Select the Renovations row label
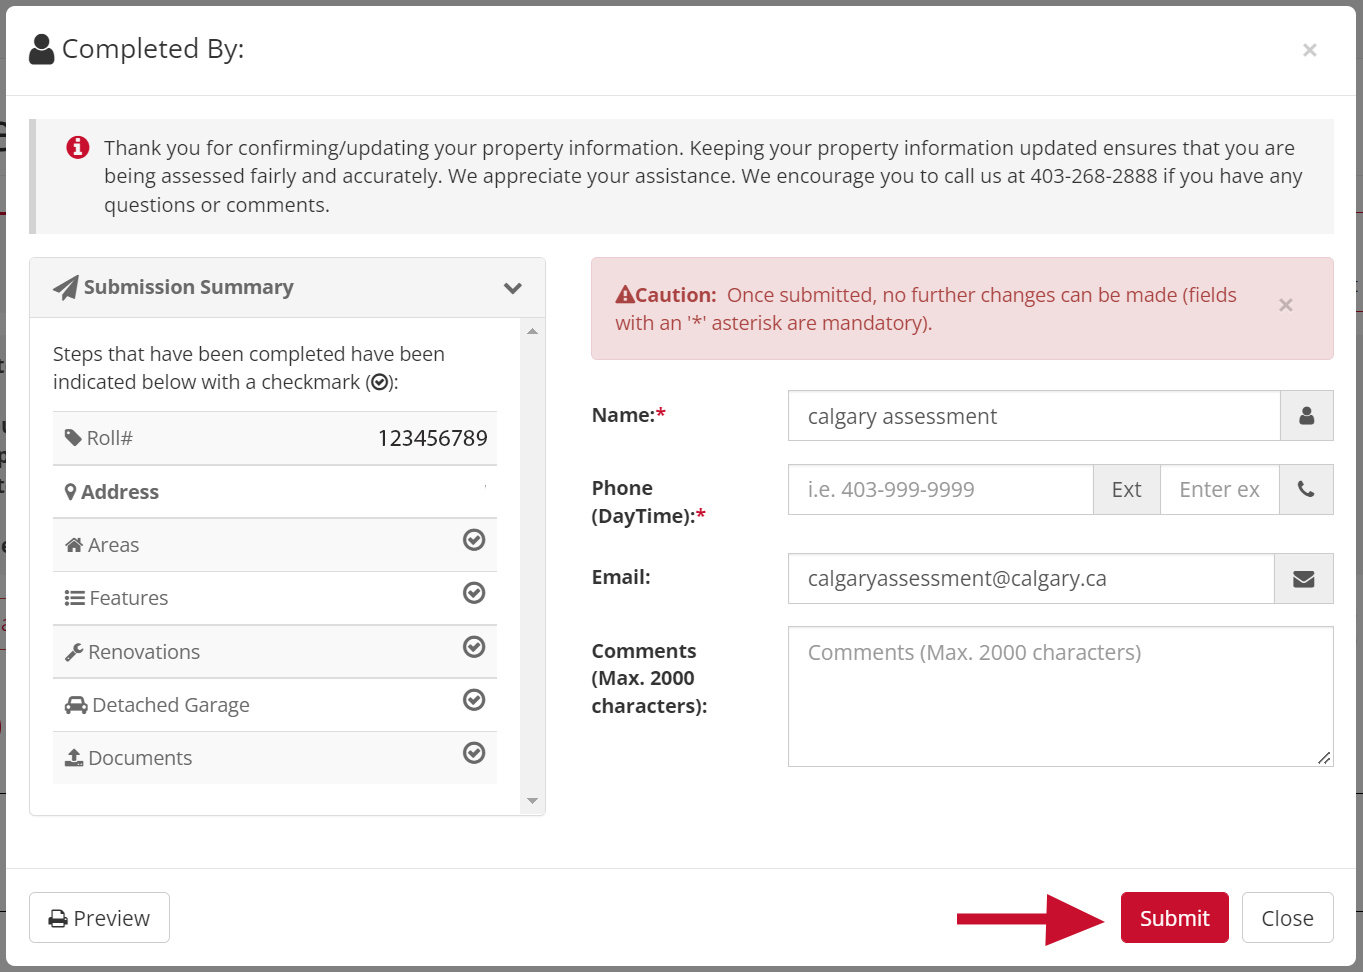1363x973 pixels. (144, 652)
